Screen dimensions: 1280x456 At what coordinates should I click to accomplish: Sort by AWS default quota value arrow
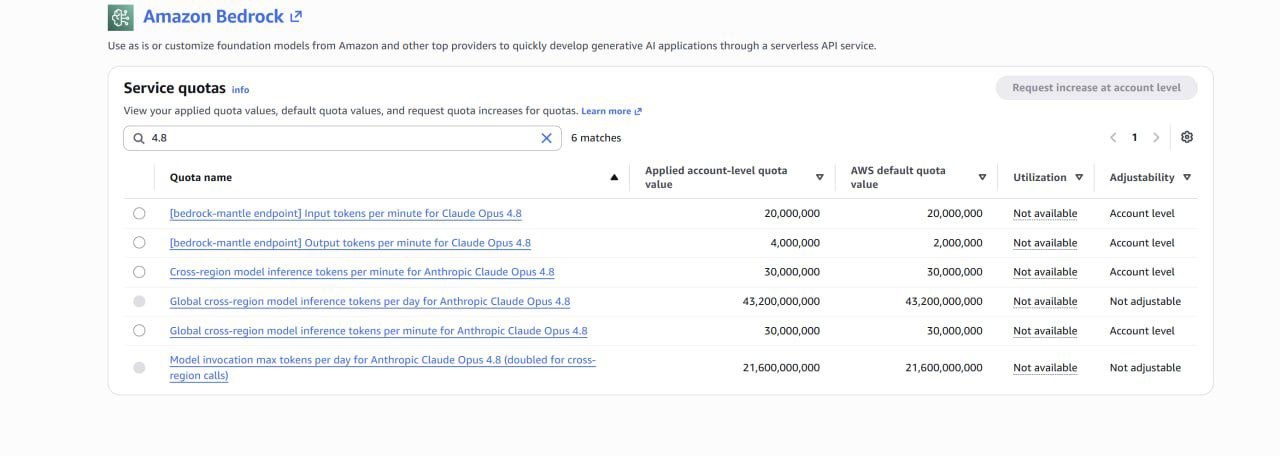(x=982, y=178)
